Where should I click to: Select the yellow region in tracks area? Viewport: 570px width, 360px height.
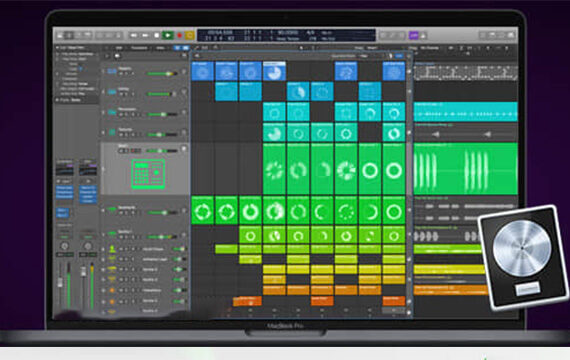[449, 269]
